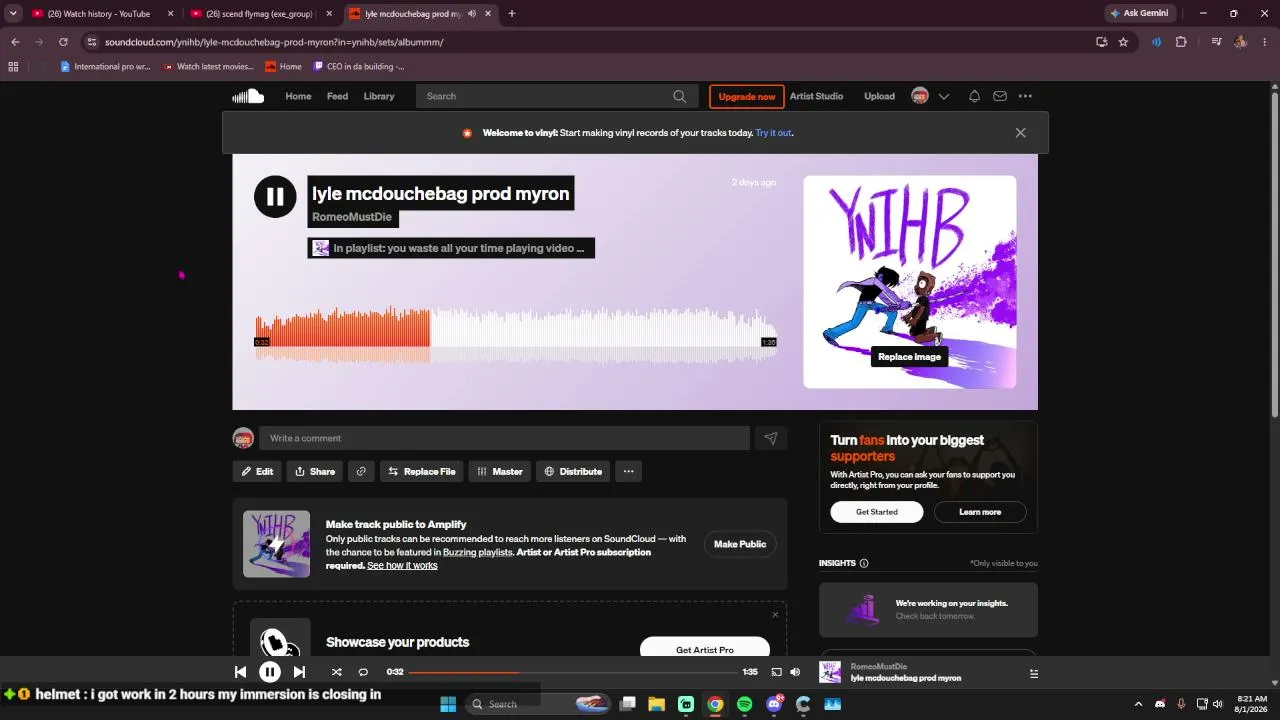Screen dimensions: 1280x720
Task: Seek using the bottom player progress bar
Action: 573,672
